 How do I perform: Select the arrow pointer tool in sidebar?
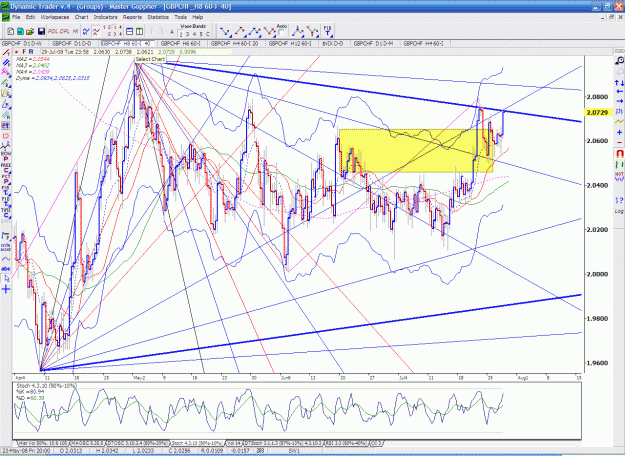6,279
